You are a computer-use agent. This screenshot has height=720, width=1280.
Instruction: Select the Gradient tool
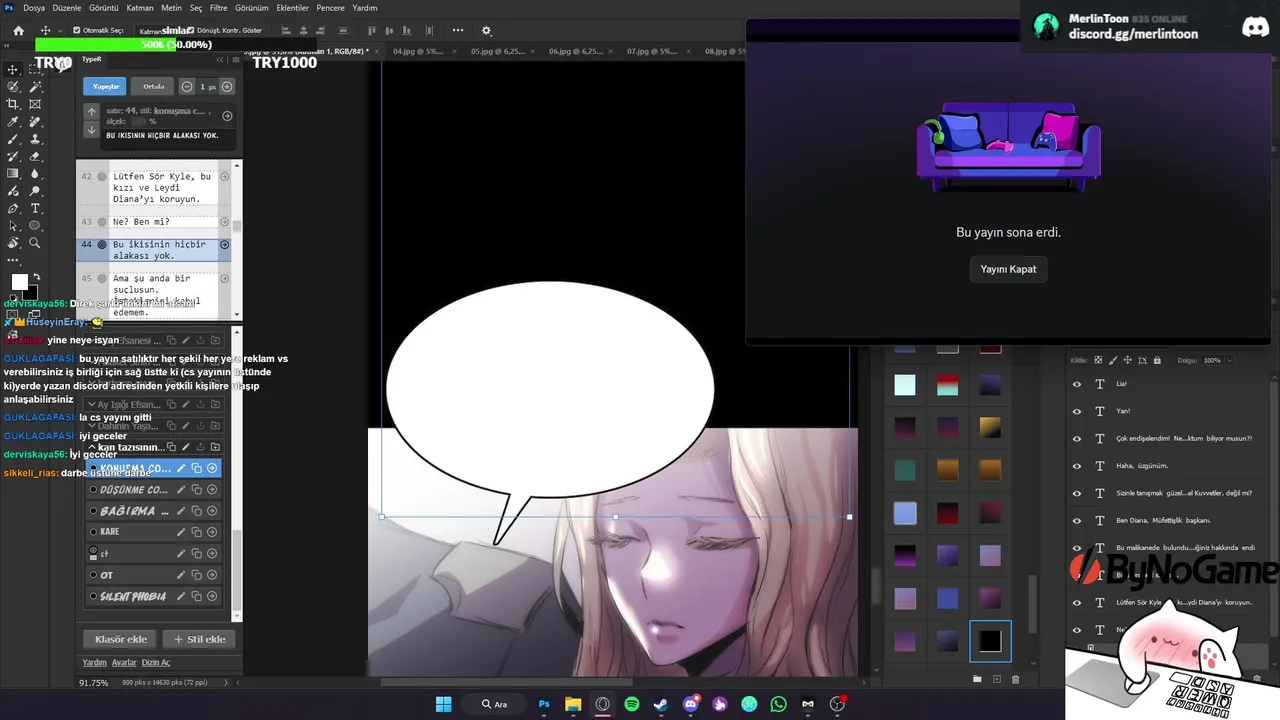pyautogui.click(x=13, y=173)
